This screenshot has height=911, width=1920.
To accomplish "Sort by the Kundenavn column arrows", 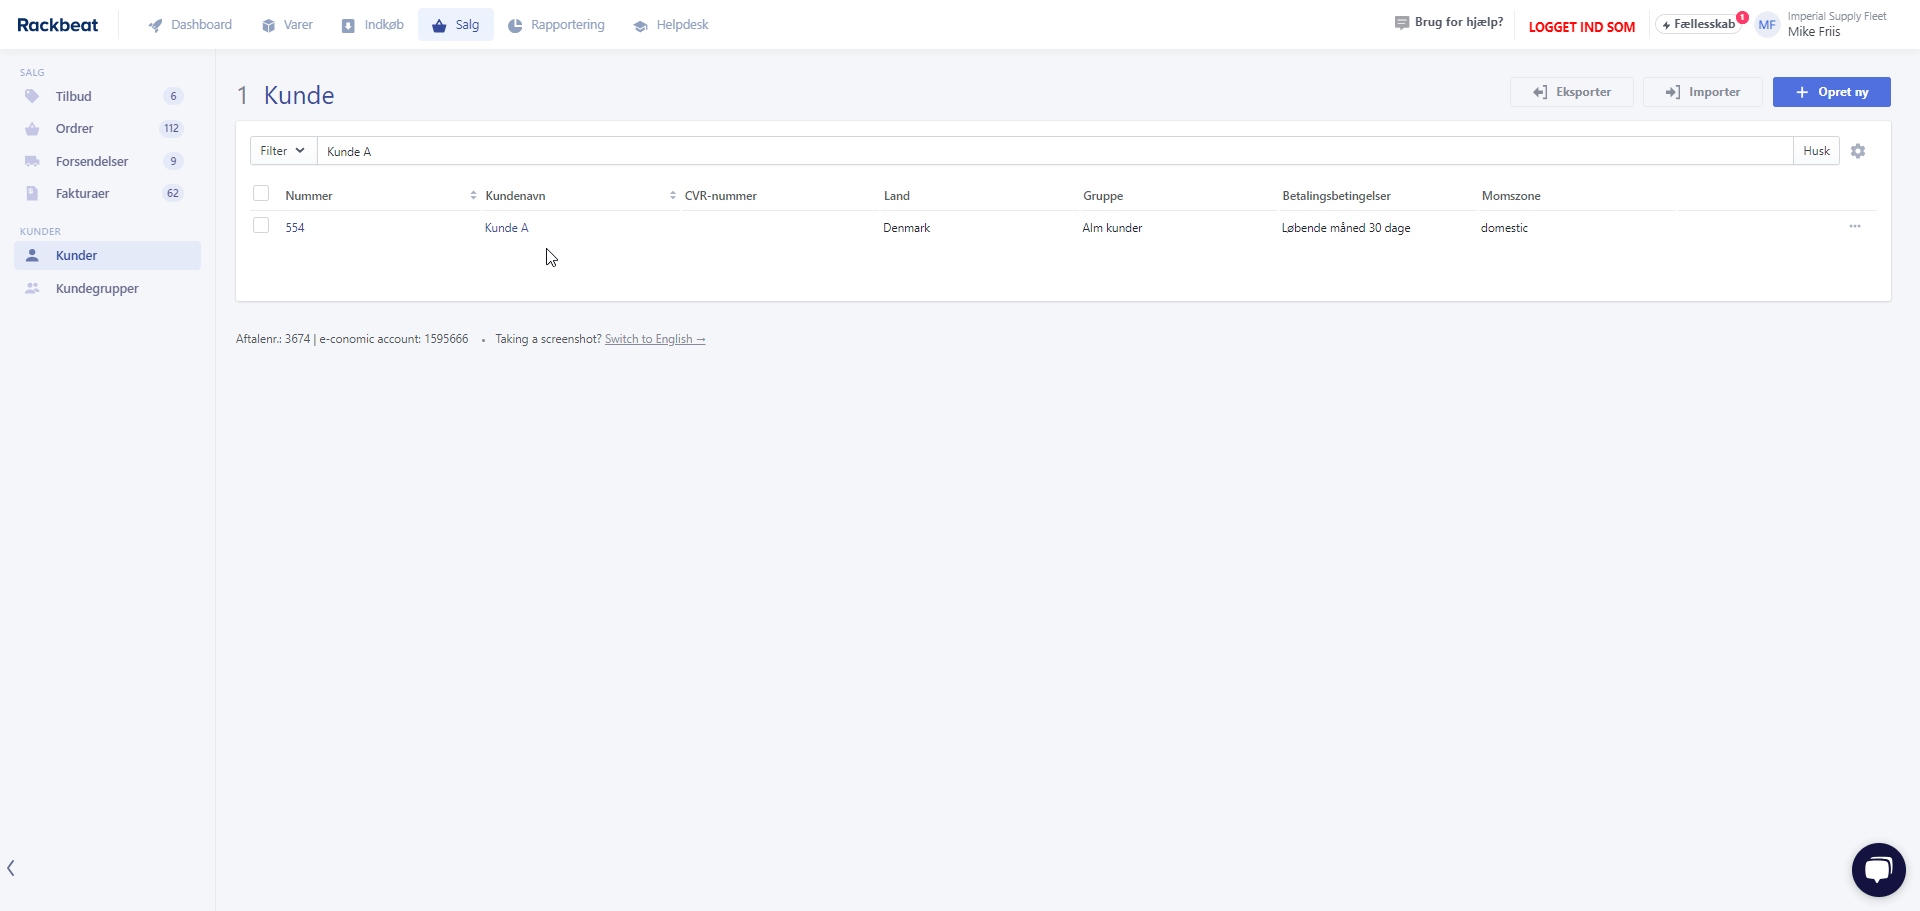I will tap(673, 196).
